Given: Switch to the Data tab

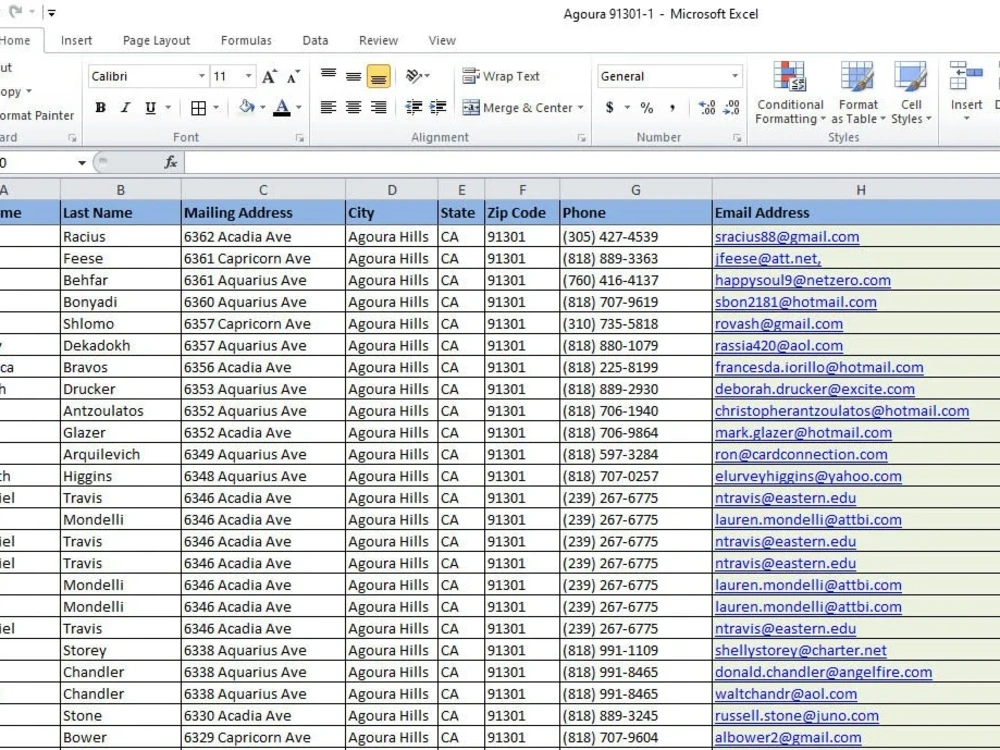Looking at the screenshot, I should click(315, 41).
